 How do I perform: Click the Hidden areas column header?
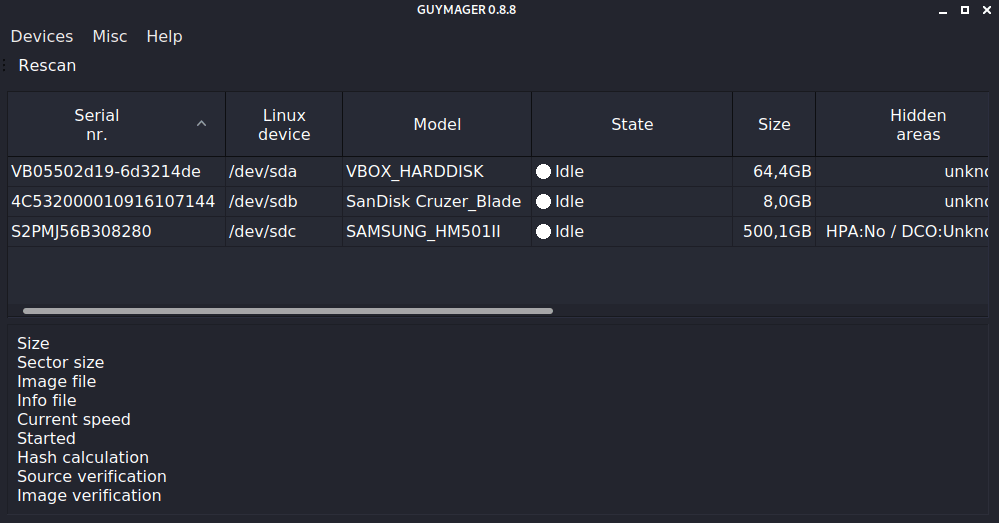pos(917,125)
